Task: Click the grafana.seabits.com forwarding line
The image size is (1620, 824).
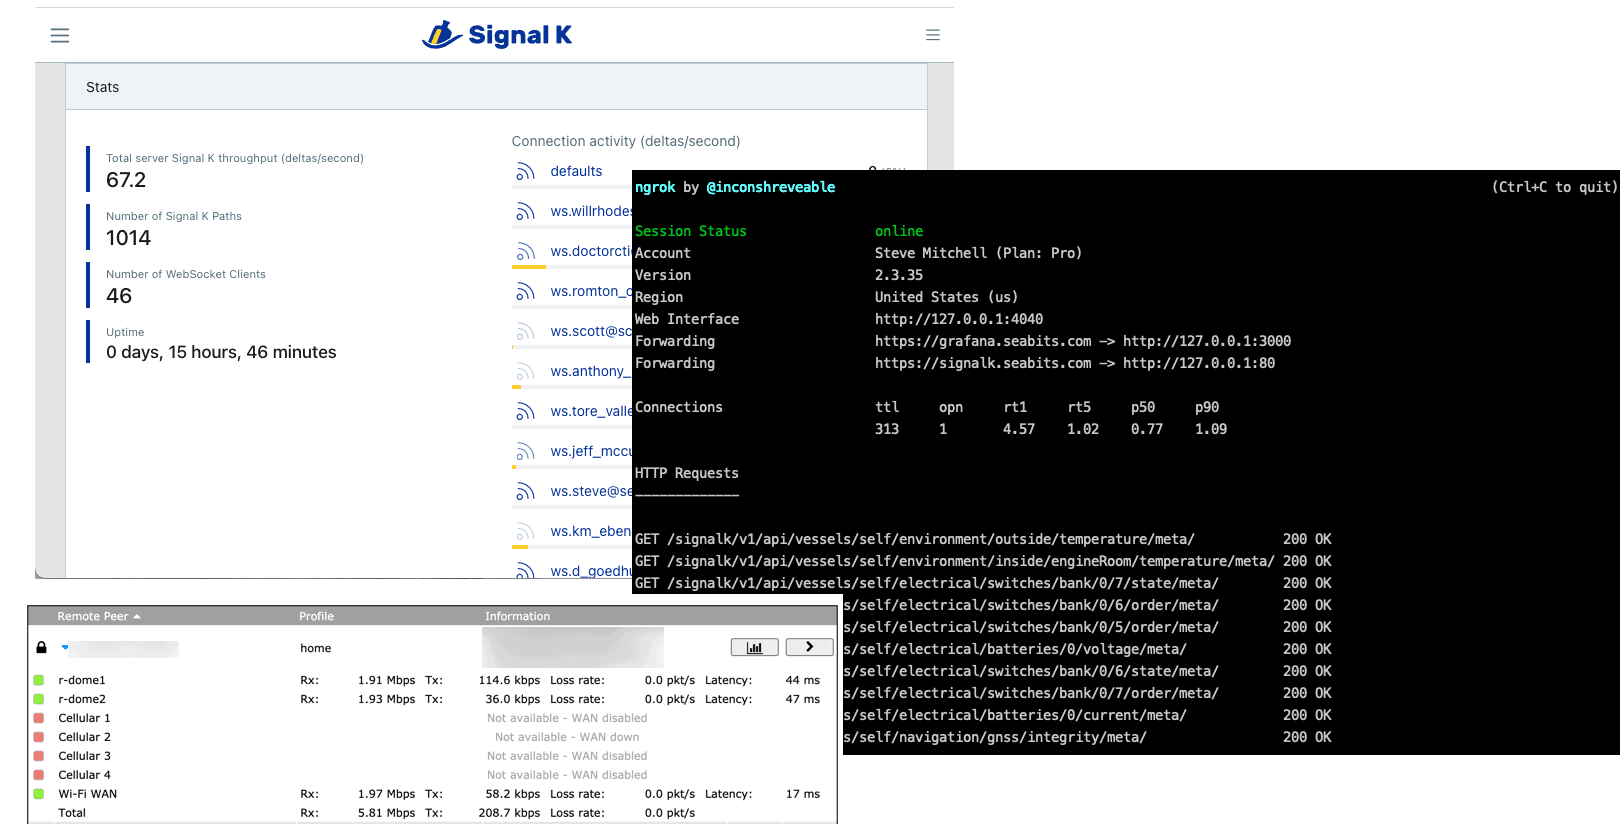Action: coord(963,341)
